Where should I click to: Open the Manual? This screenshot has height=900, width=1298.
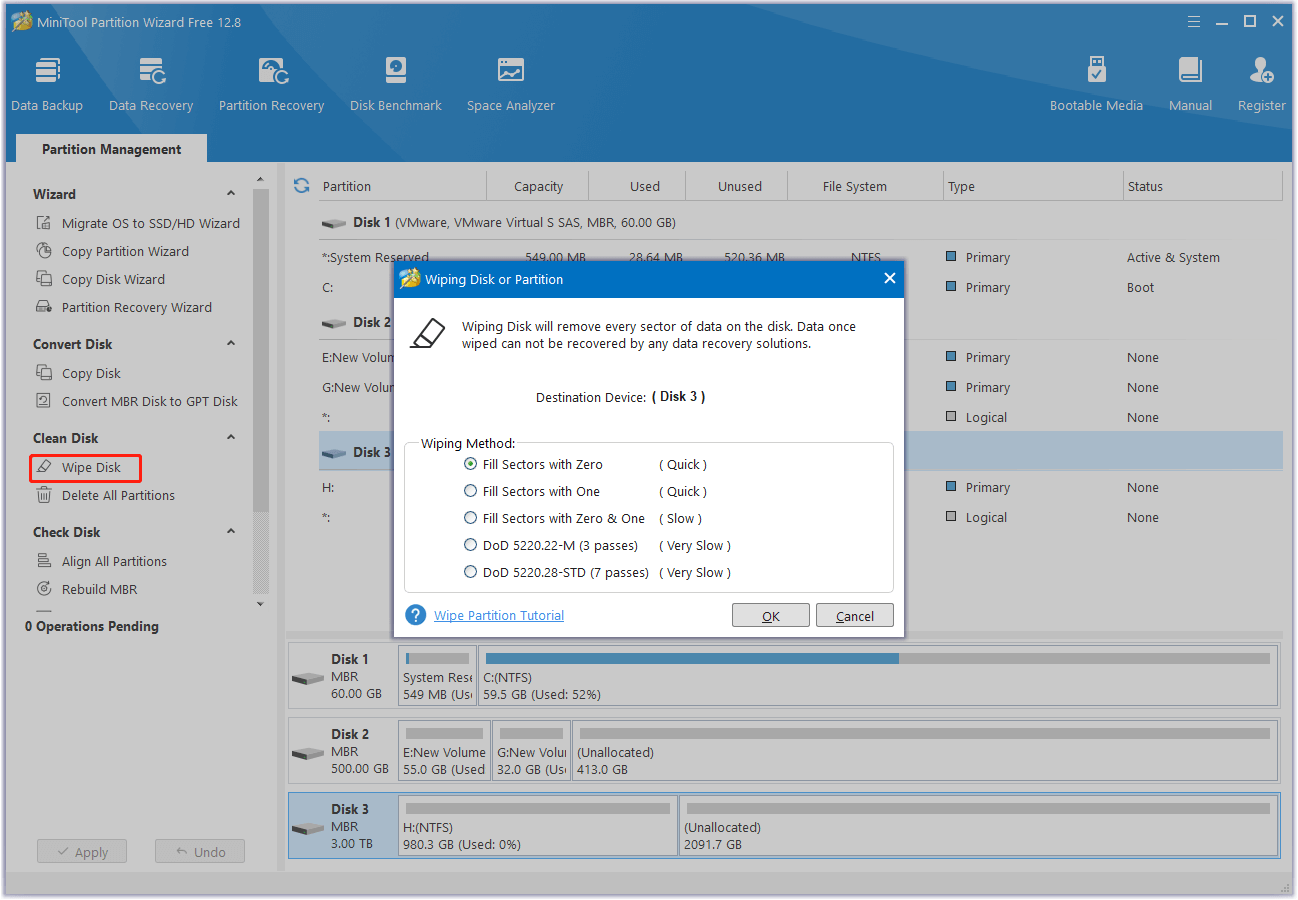coord(1190,83)
